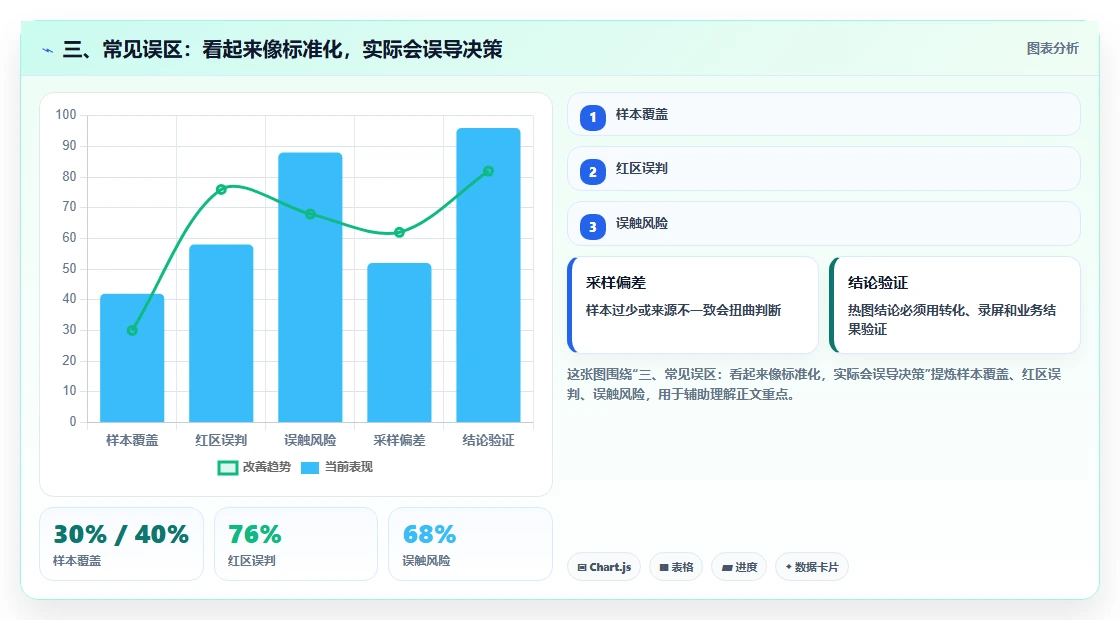The width and height of the screenshot is (1120, 620).
Task: Click the lightning icon beside the section title
Action: click(48, 50)
